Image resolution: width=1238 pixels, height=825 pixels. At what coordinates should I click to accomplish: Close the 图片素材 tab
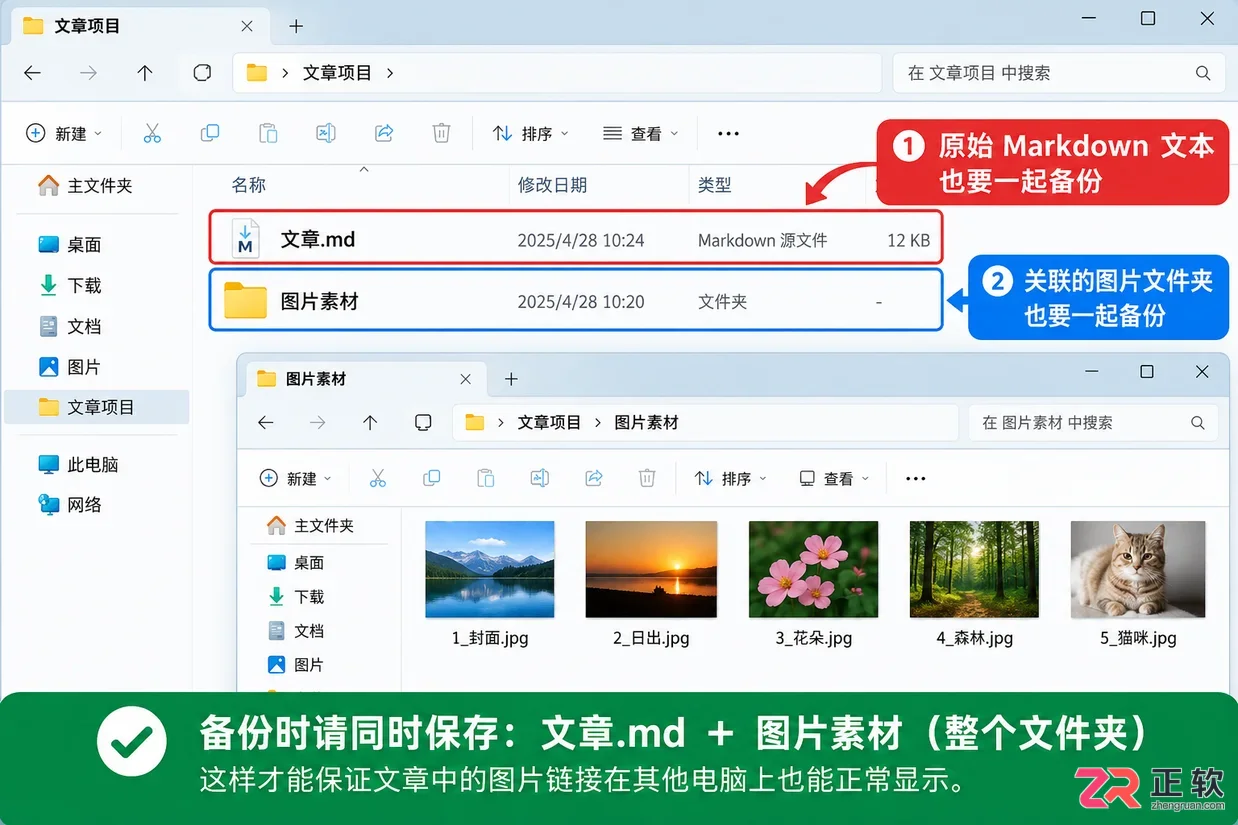pos(466,379)
